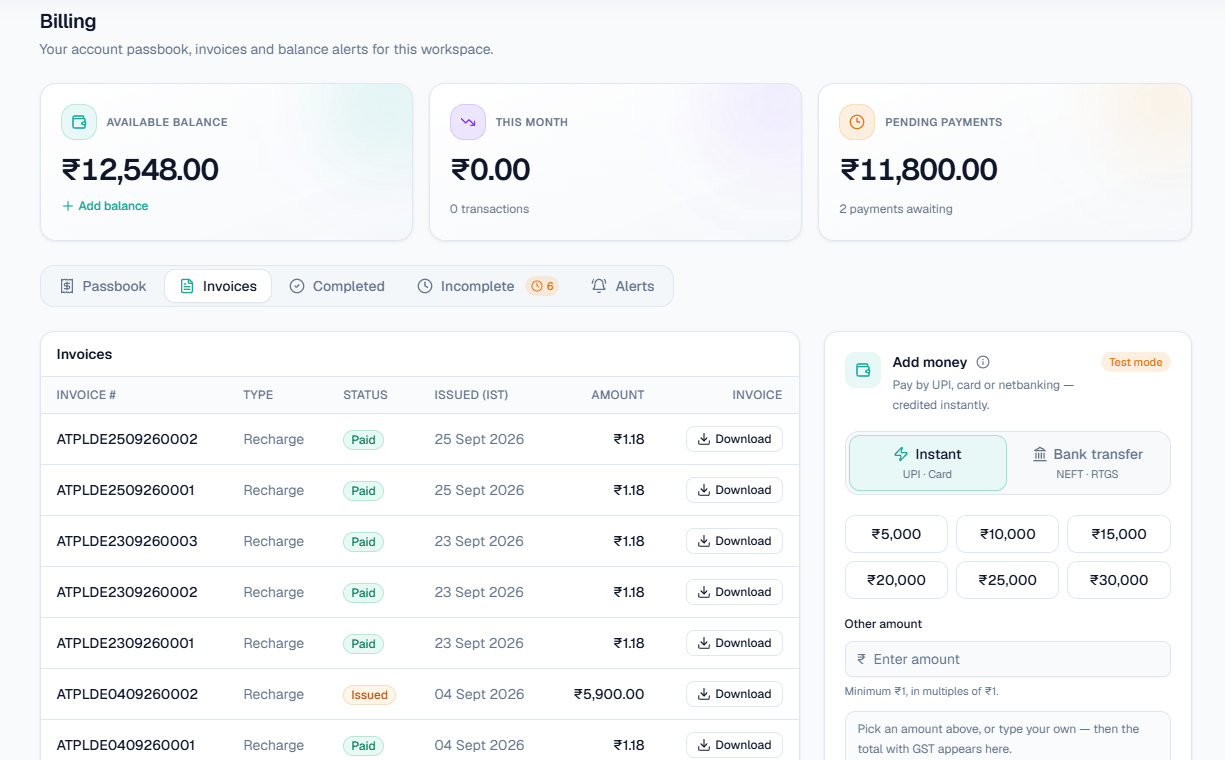The height and width of the screenshot is (760, 1225).
Task: Click the document icon in the Invoices tab
Action: (x=187, y=286)
